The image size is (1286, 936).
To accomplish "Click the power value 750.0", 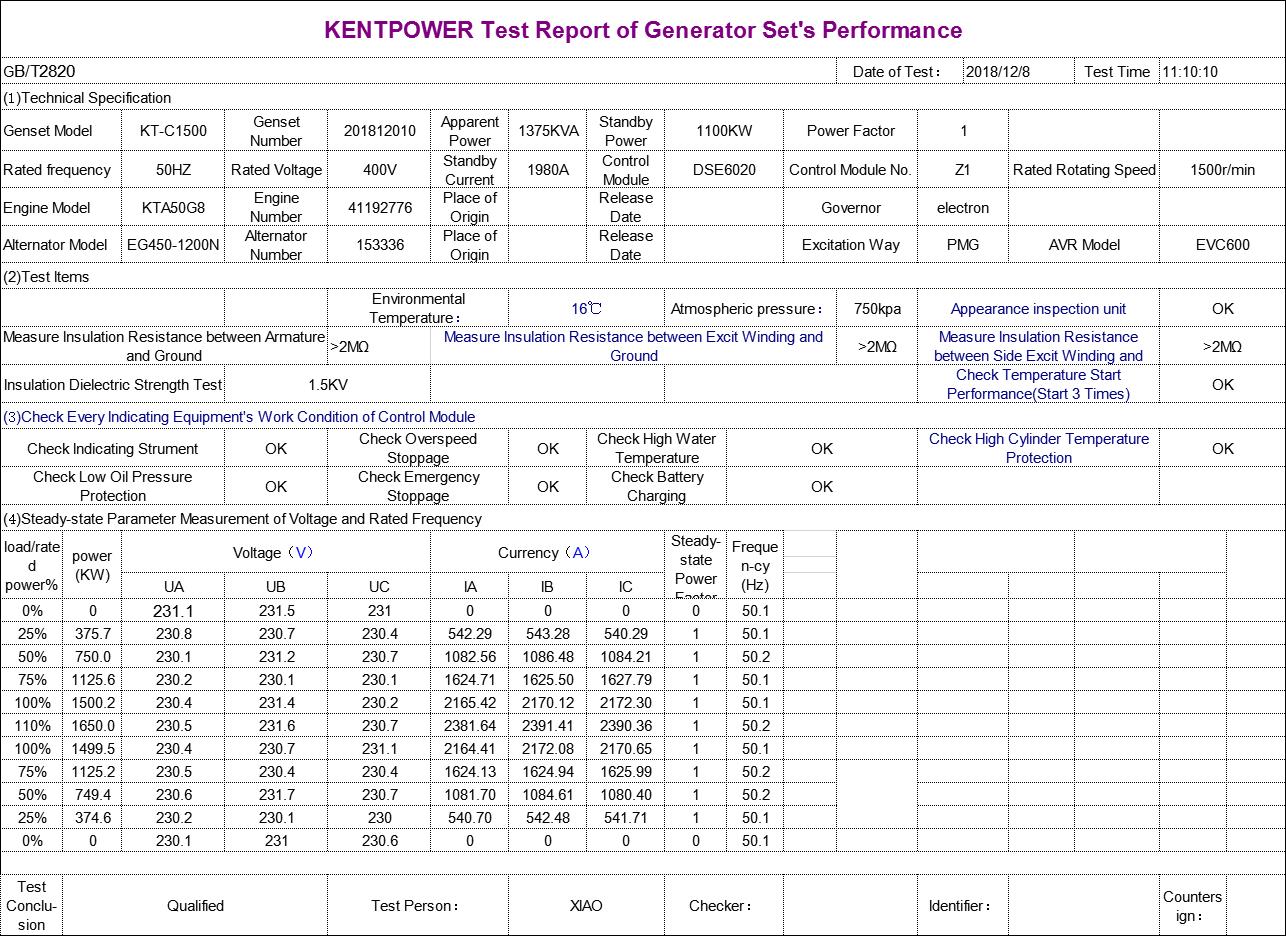I will coord(92,657).
